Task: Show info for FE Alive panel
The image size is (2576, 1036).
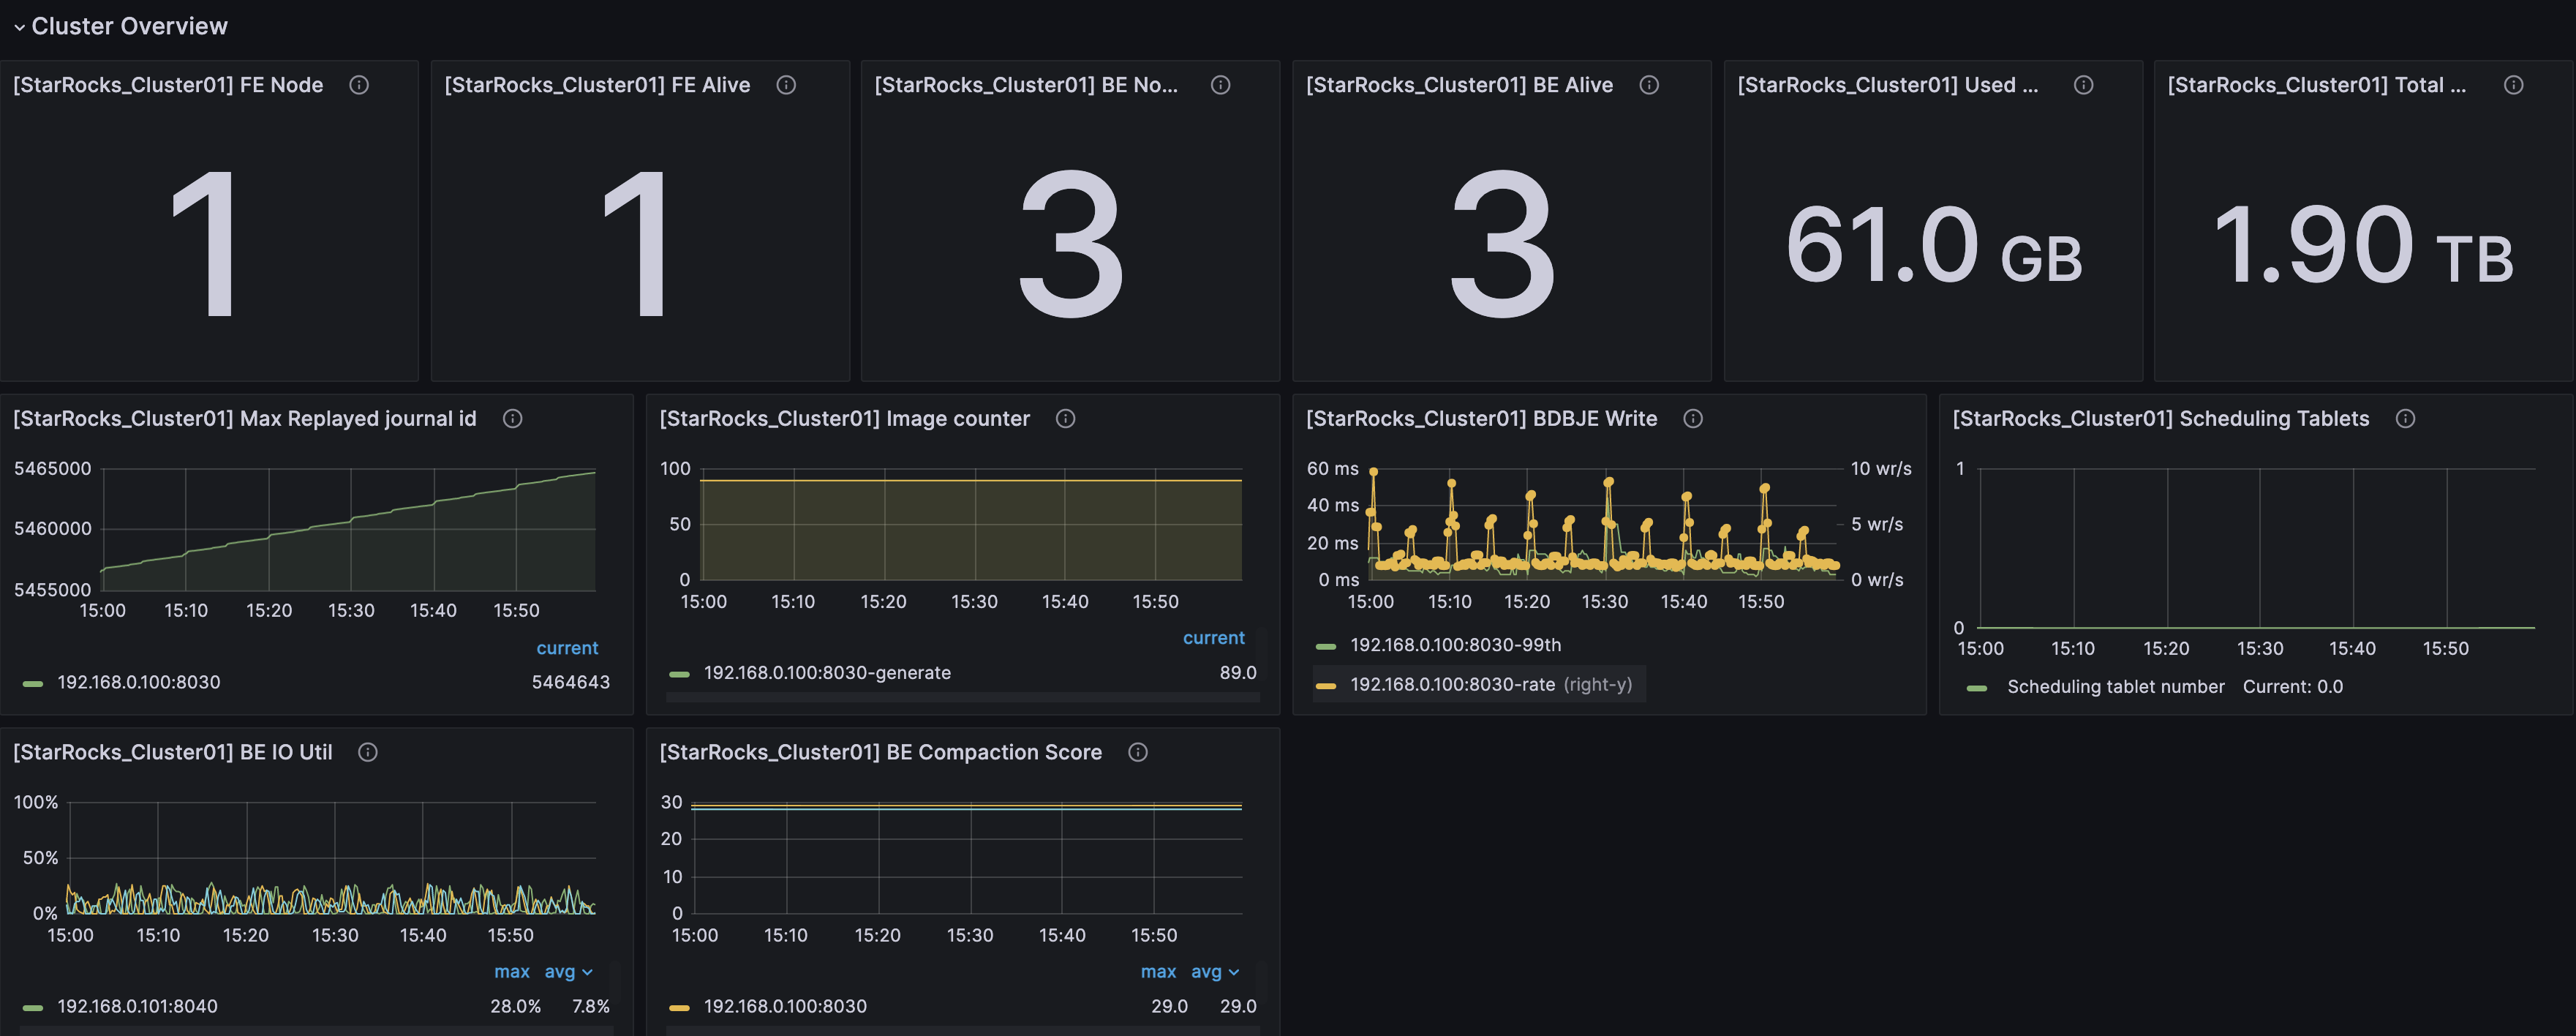Action: pos(786,85)
